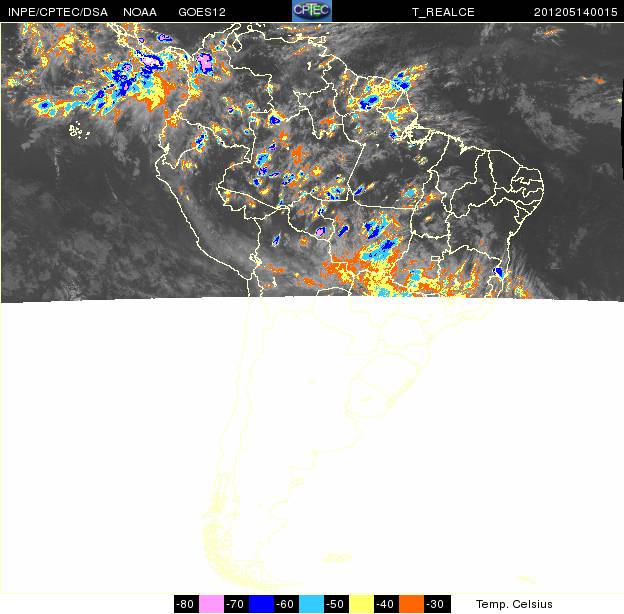Viewport: 624px width, 614px height.
Task: Select the yellow -50 legend swatch
Action: (361, 604)
